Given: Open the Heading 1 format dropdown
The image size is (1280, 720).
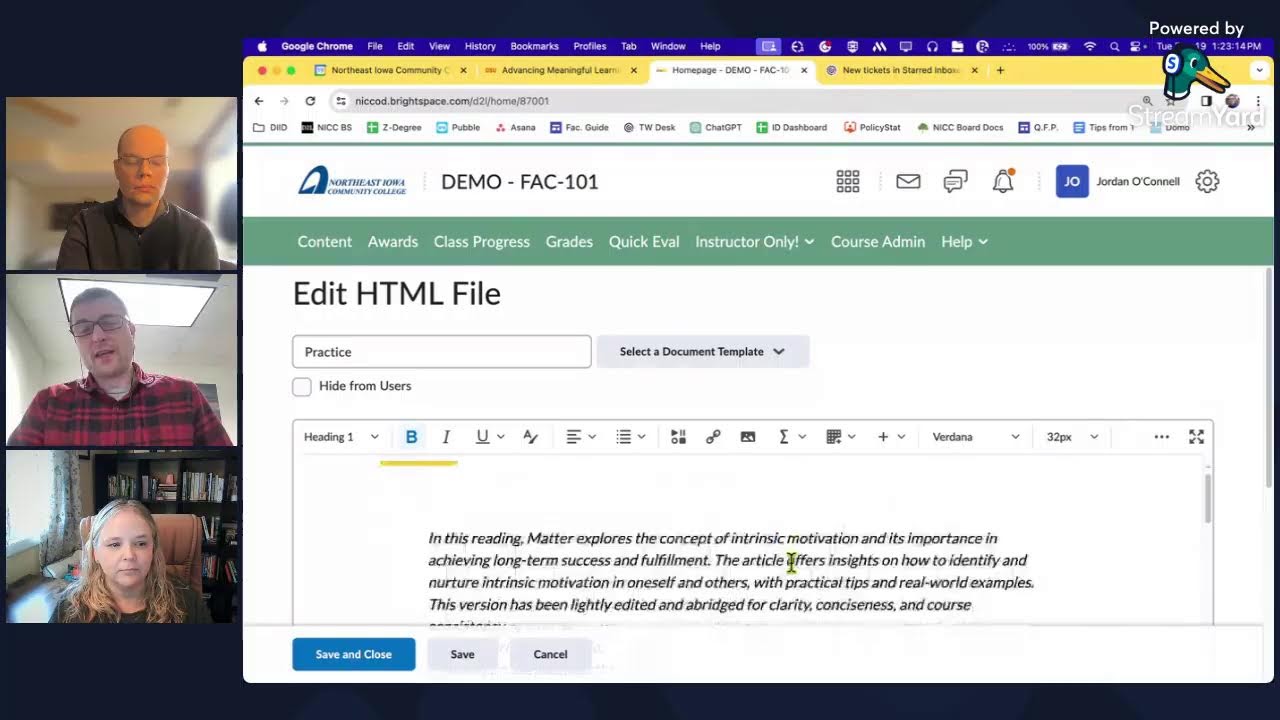Looking at the screenshot, I should click(341, 437).
